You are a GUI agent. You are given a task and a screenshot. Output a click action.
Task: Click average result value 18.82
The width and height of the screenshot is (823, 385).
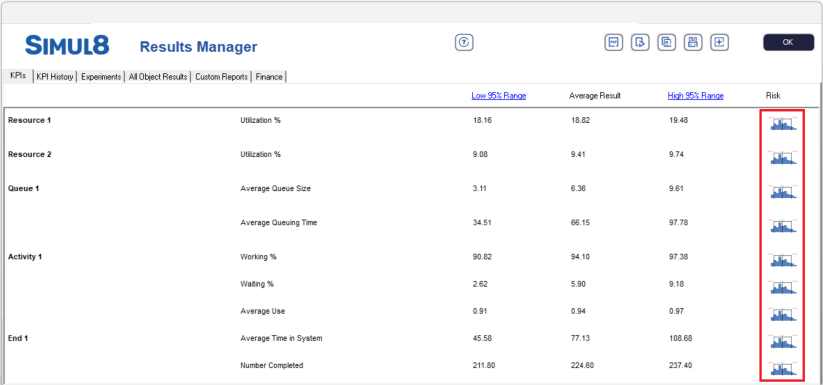coord(581,120)
